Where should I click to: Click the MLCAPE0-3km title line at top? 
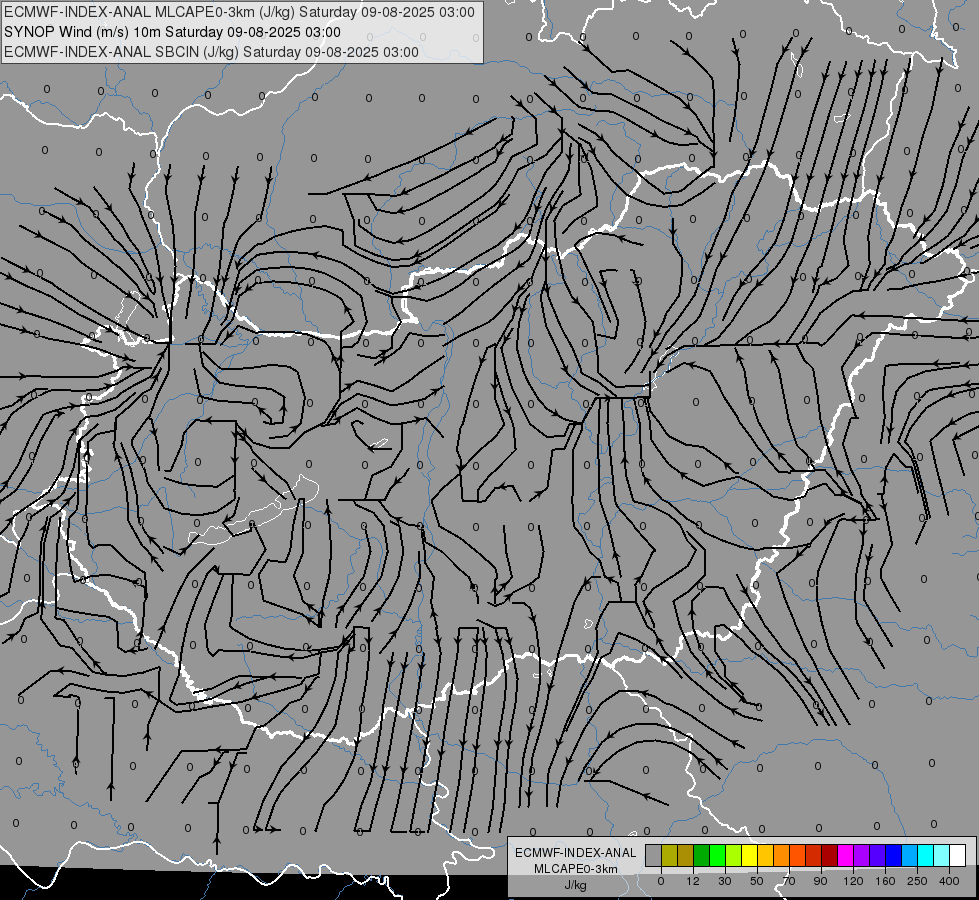point(239,12)
